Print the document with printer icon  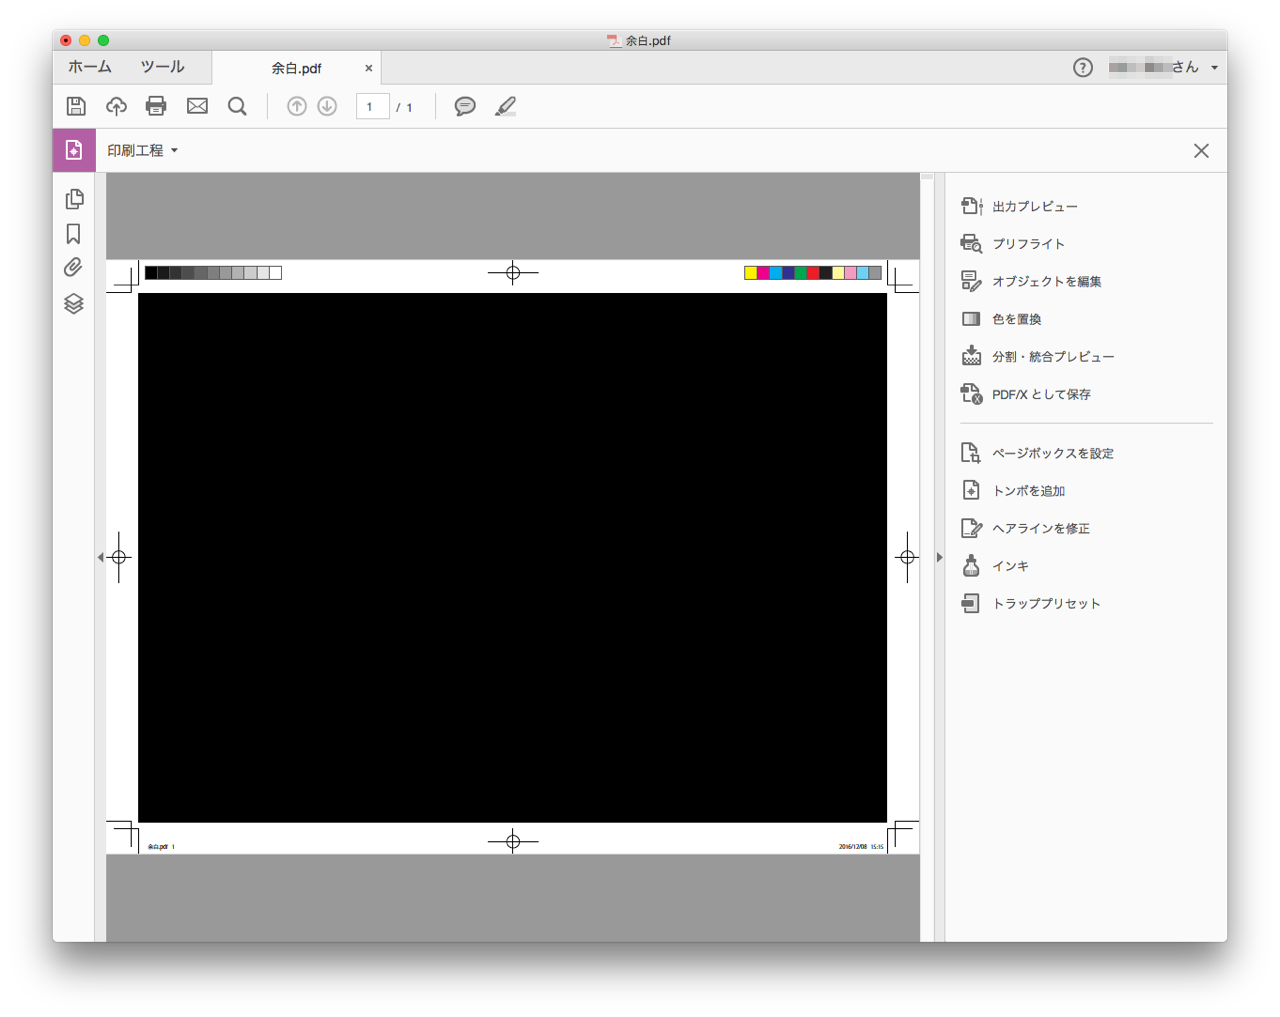coord(156,106)
